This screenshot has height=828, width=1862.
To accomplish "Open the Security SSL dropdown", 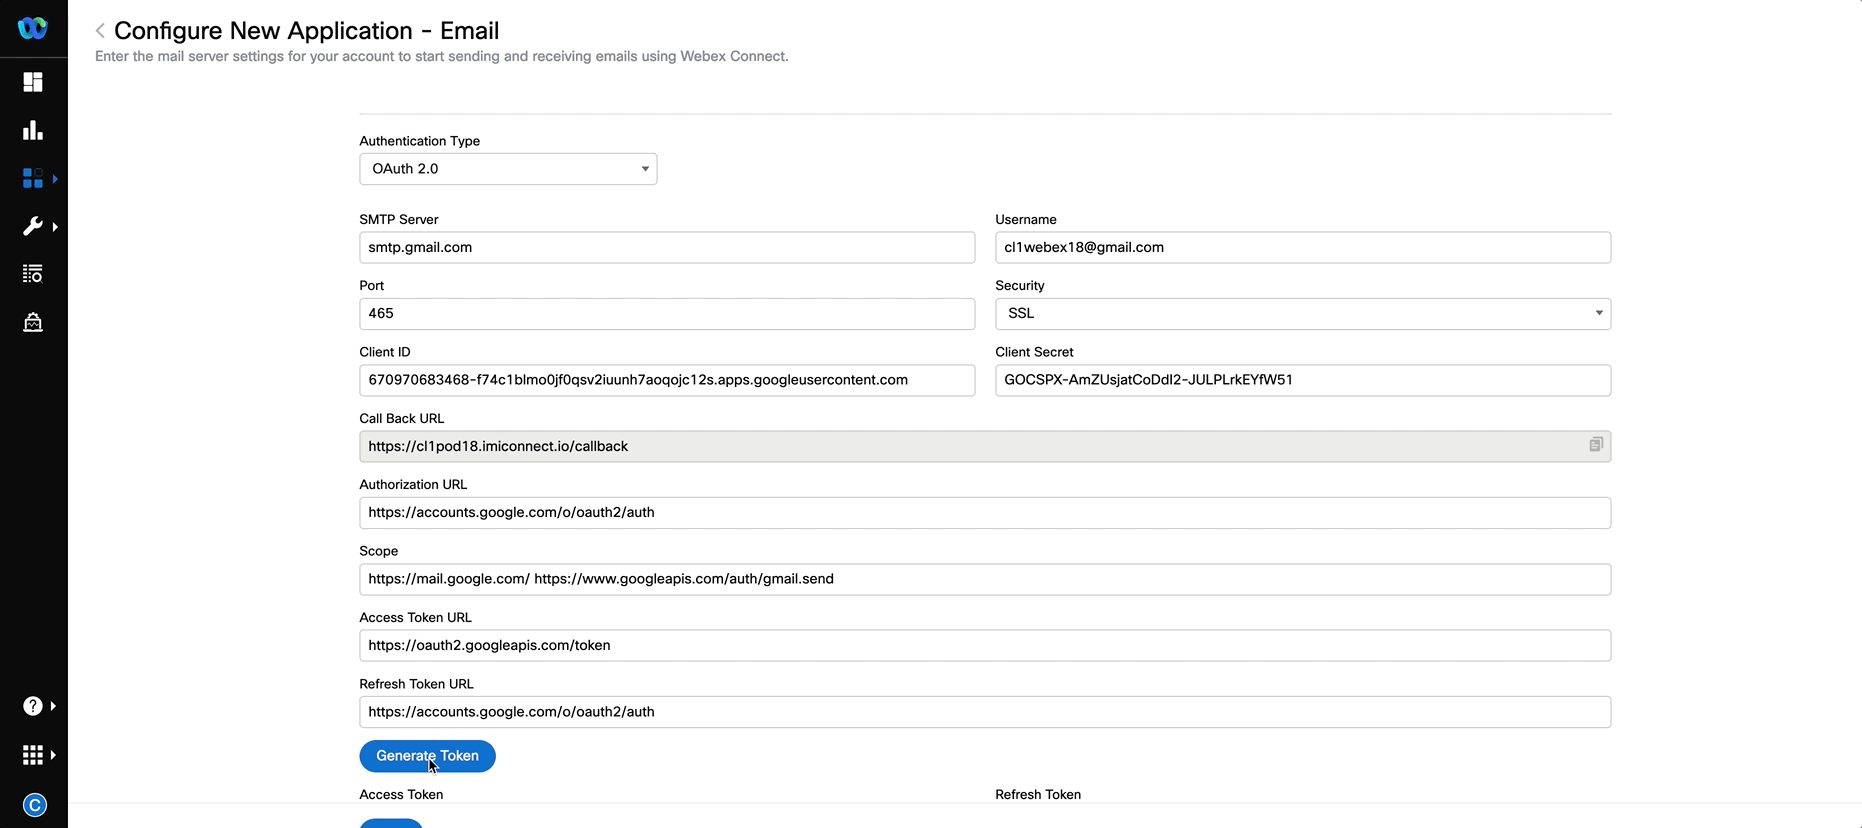I will [1303, 314].
